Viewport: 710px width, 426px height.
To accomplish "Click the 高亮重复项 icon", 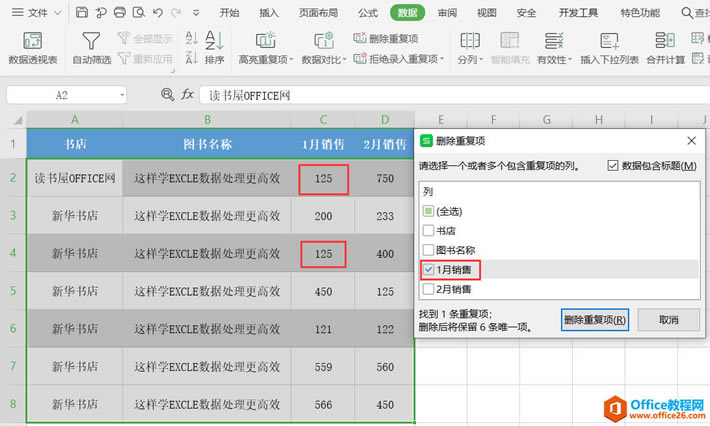I will (265, 41).
